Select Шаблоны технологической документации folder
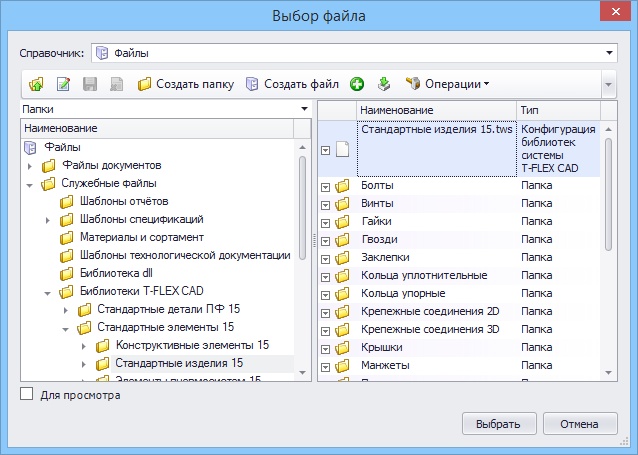Image resolution: width=638 pixels, height=455 pixels. 185,255
